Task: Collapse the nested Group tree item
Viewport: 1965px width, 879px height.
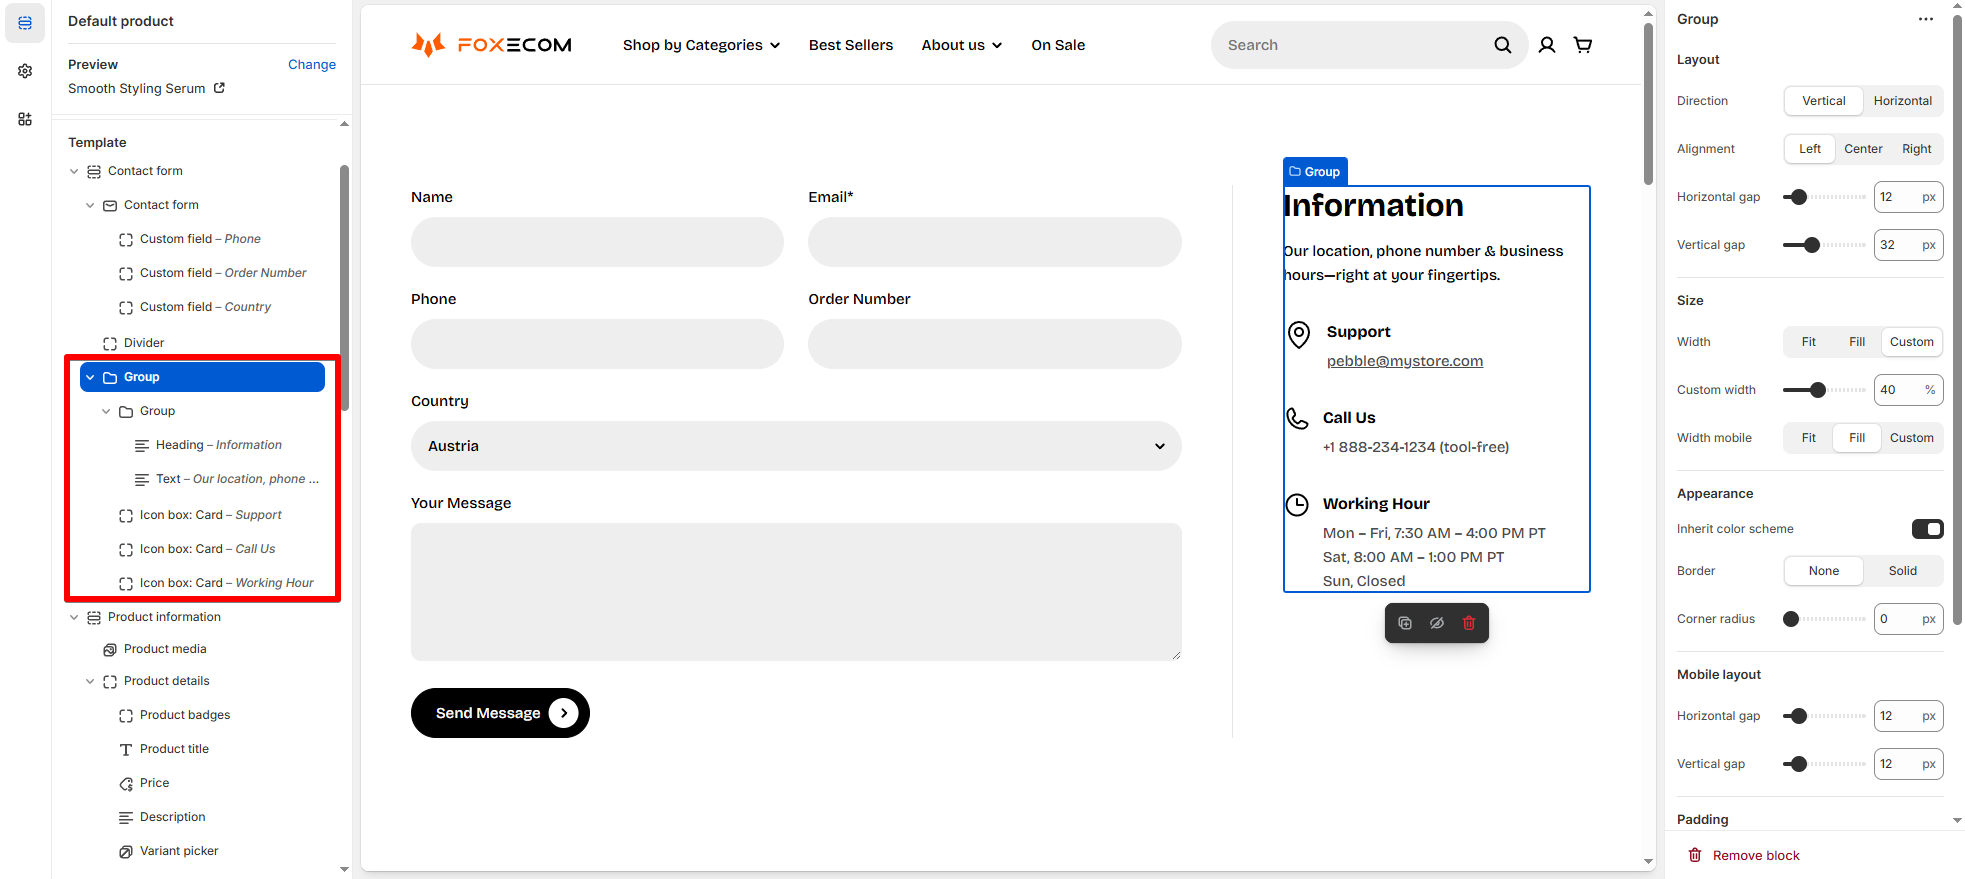Action: 106,411
